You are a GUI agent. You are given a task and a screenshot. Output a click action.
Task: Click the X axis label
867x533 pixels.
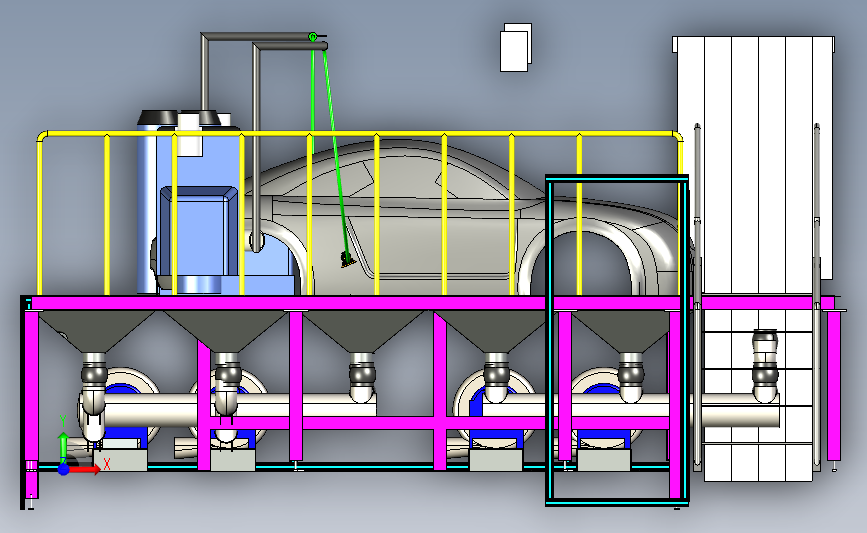pos(107,464)
